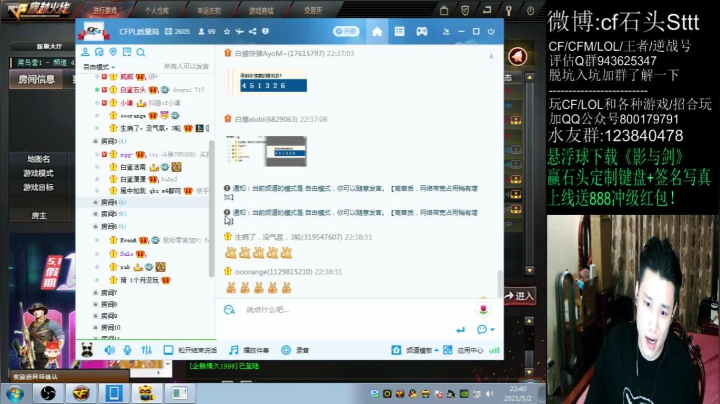Open the chat bubble options dropdown

(485, 330)
